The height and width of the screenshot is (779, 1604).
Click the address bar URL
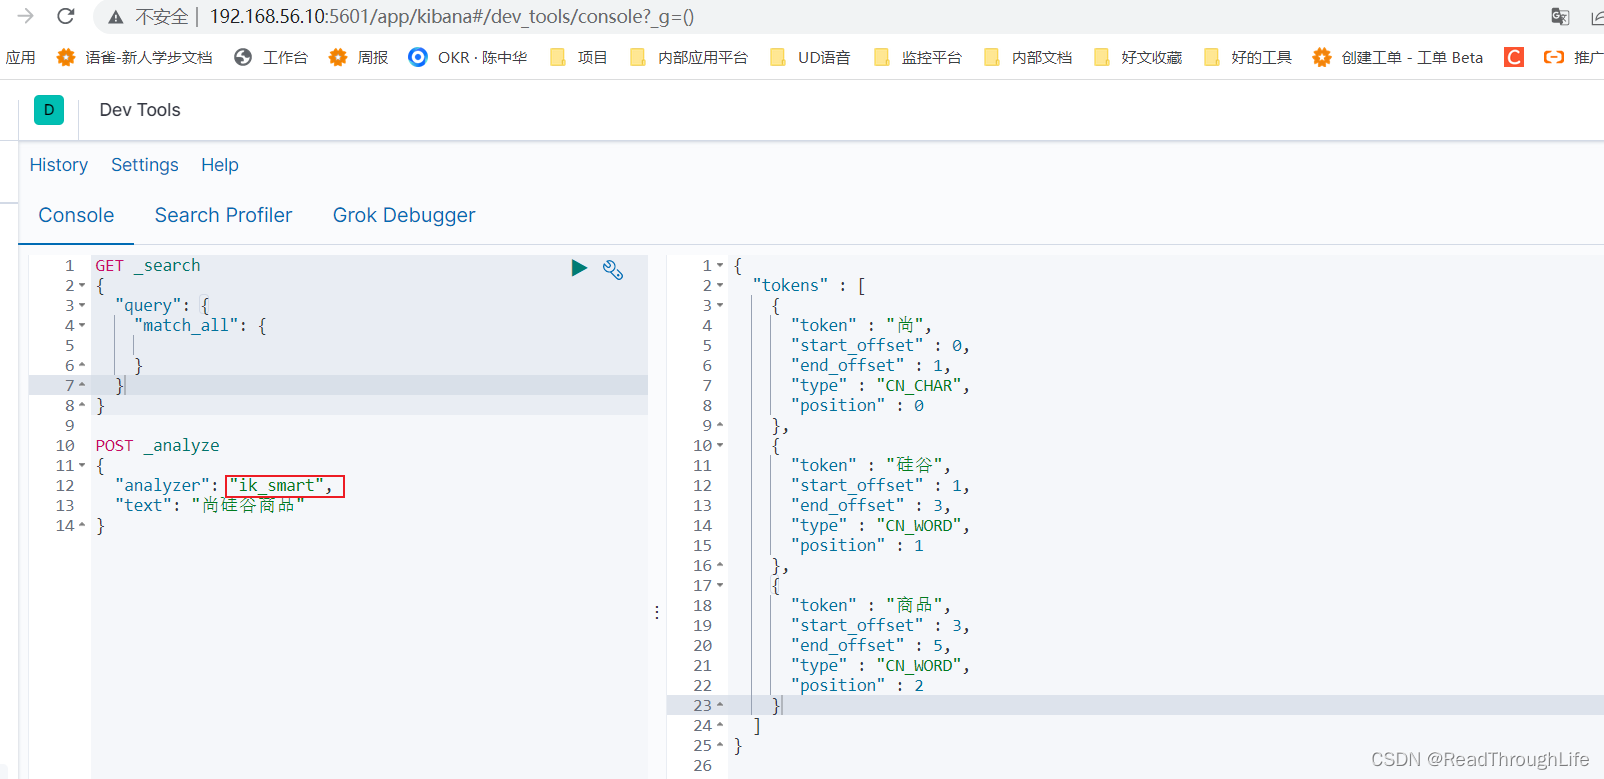451,16
